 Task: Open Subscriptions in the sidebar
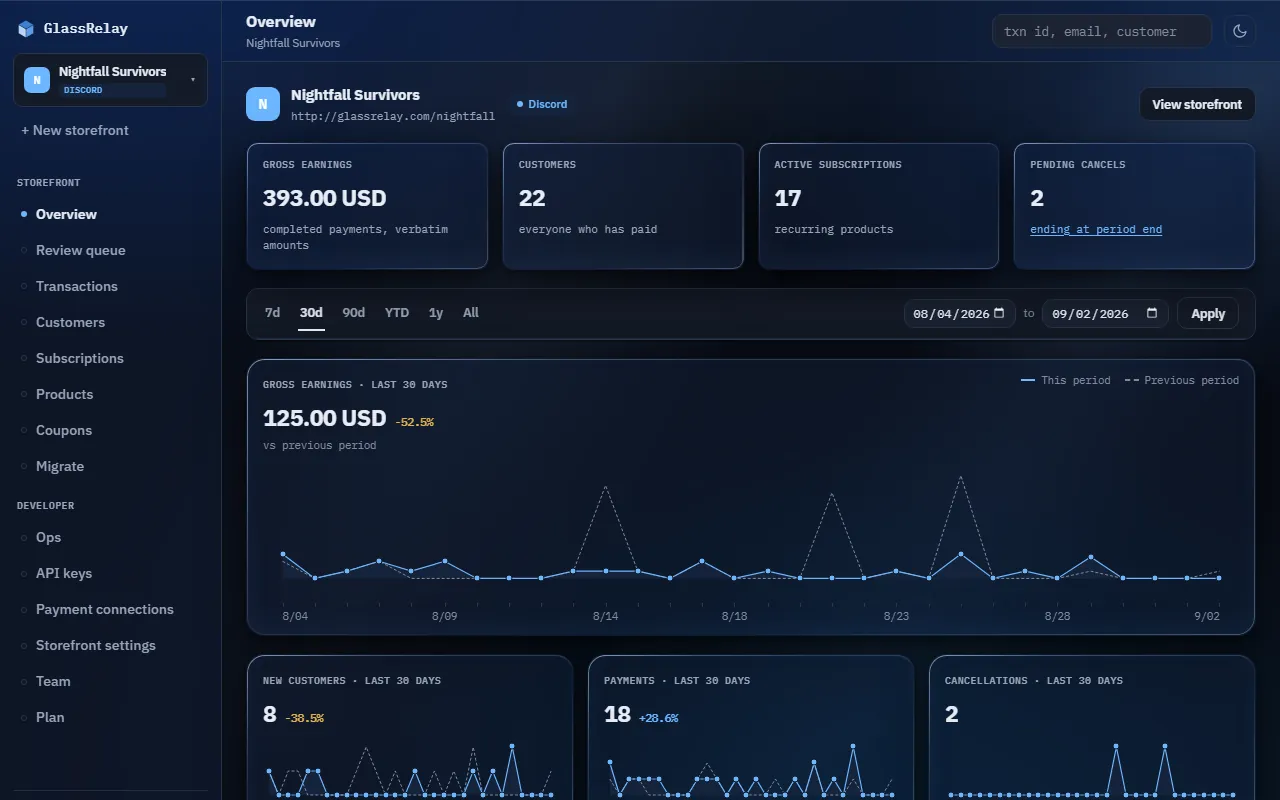(x=110, y=358)
